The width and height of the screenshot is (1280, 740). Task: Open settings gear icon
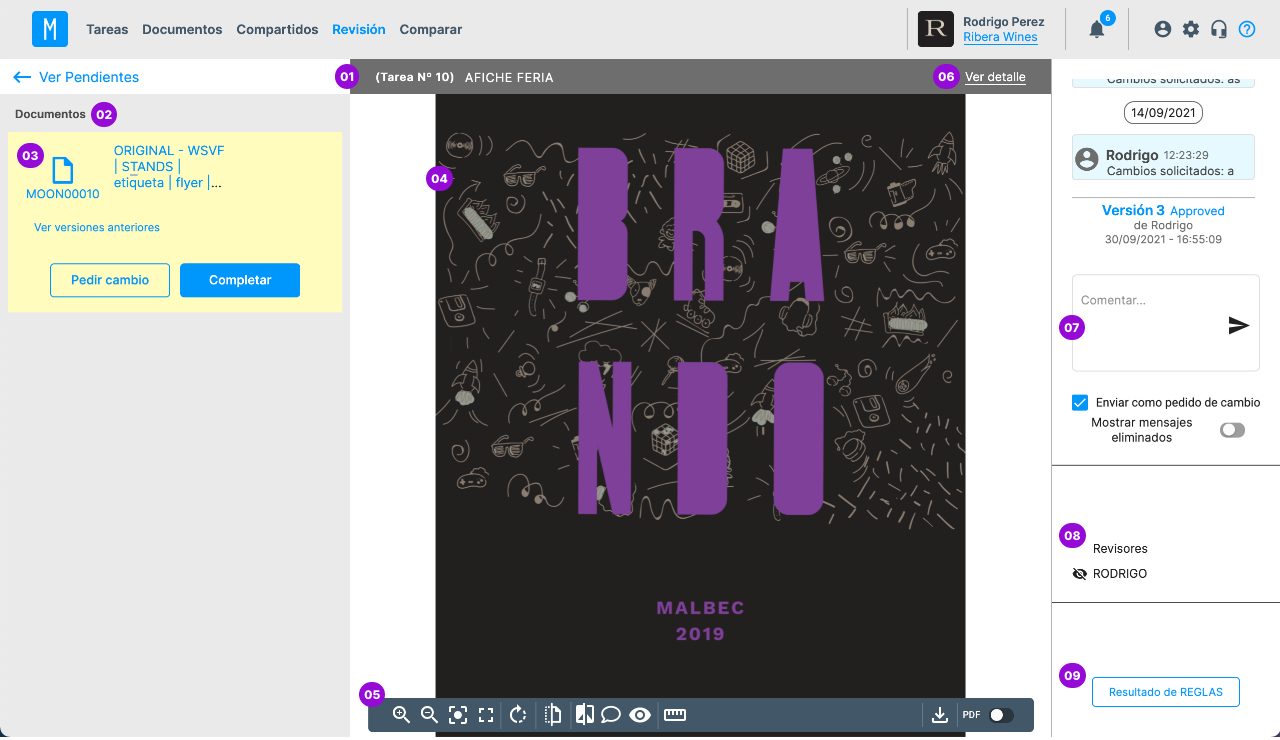click(x=1190, y=29)
